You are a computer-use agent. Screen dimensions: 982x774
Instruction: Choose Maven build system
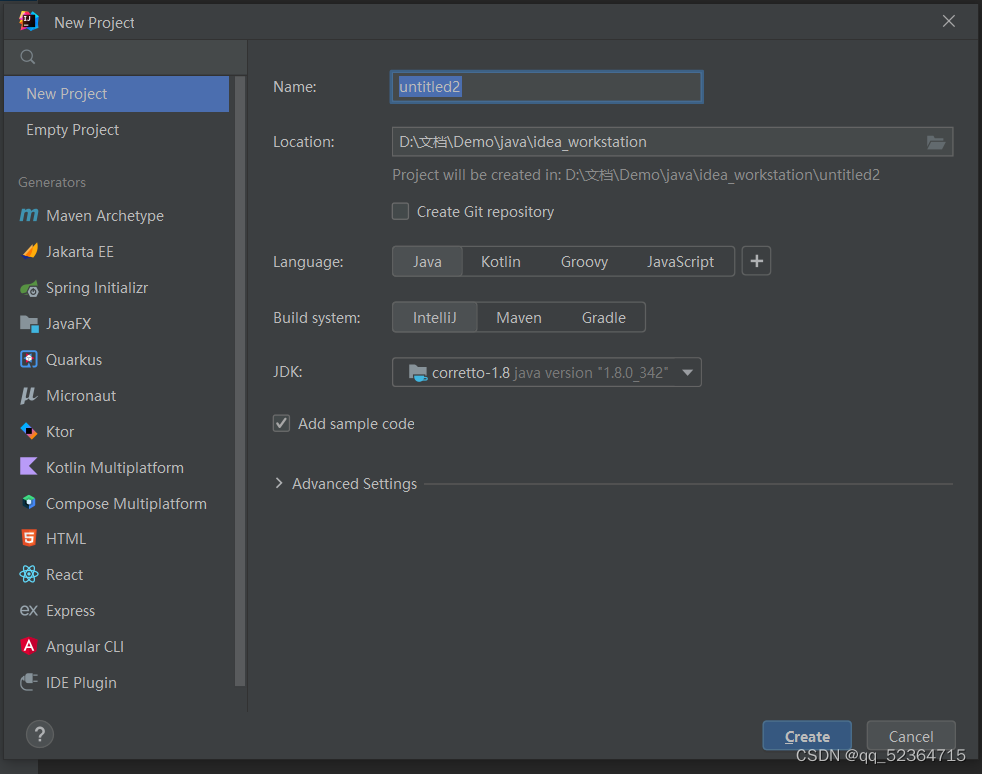coord(519,318)
